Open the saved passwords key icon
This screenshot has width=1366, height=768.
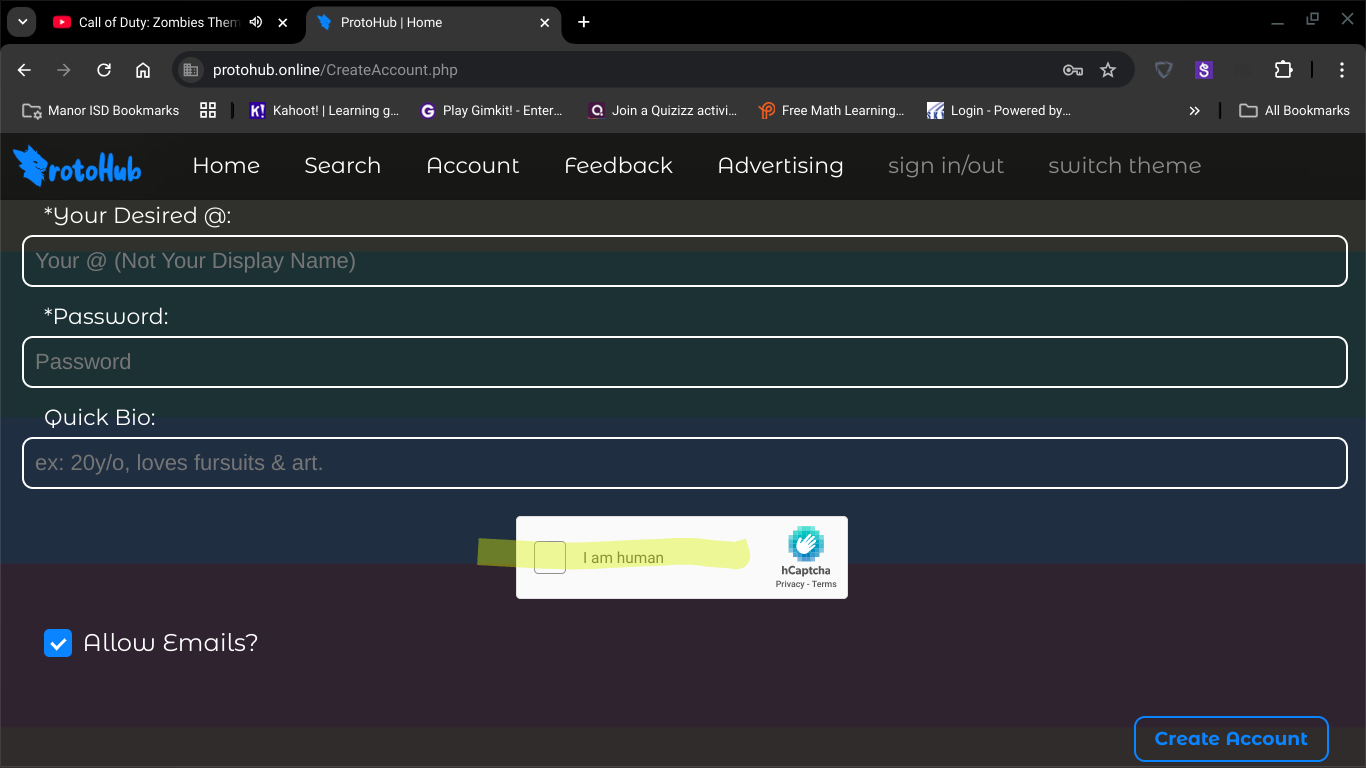[1072, 70]
